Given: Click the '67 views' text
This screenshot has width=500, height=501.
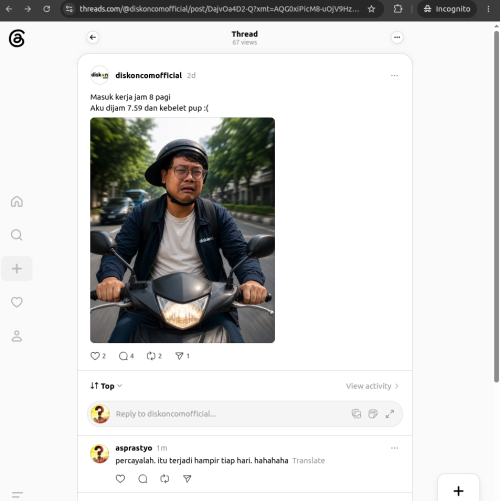Looking at the screenshot, I should pos(245,43).
